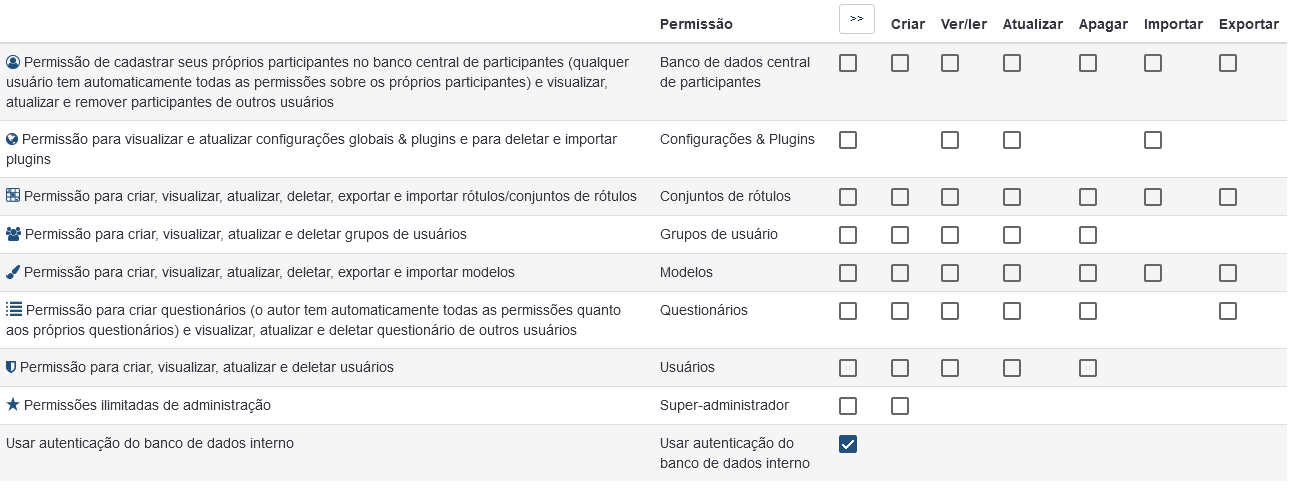The image size is (1291, 493).
Task: Uncheck Usar autenticação do banco de dados interno
Action: click(x=848, y=444)
